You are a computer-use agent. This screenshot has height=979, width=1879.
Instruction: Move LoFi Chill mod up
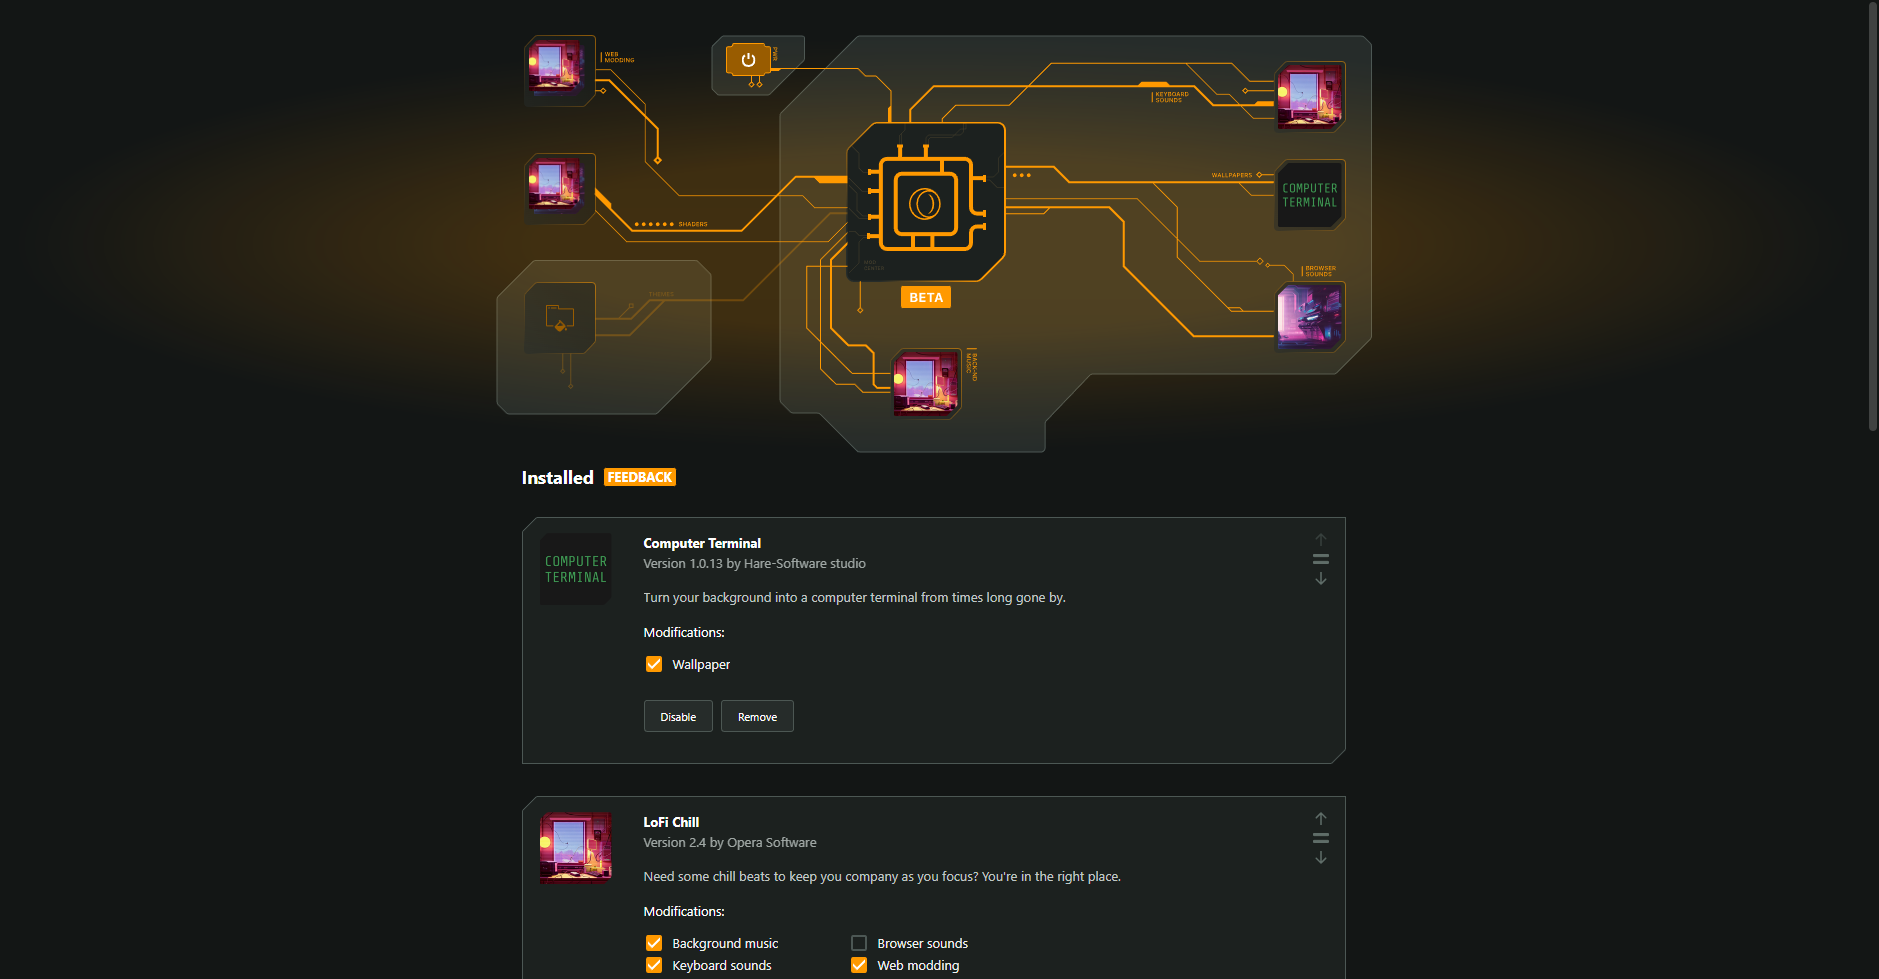tap(1321, 818)
